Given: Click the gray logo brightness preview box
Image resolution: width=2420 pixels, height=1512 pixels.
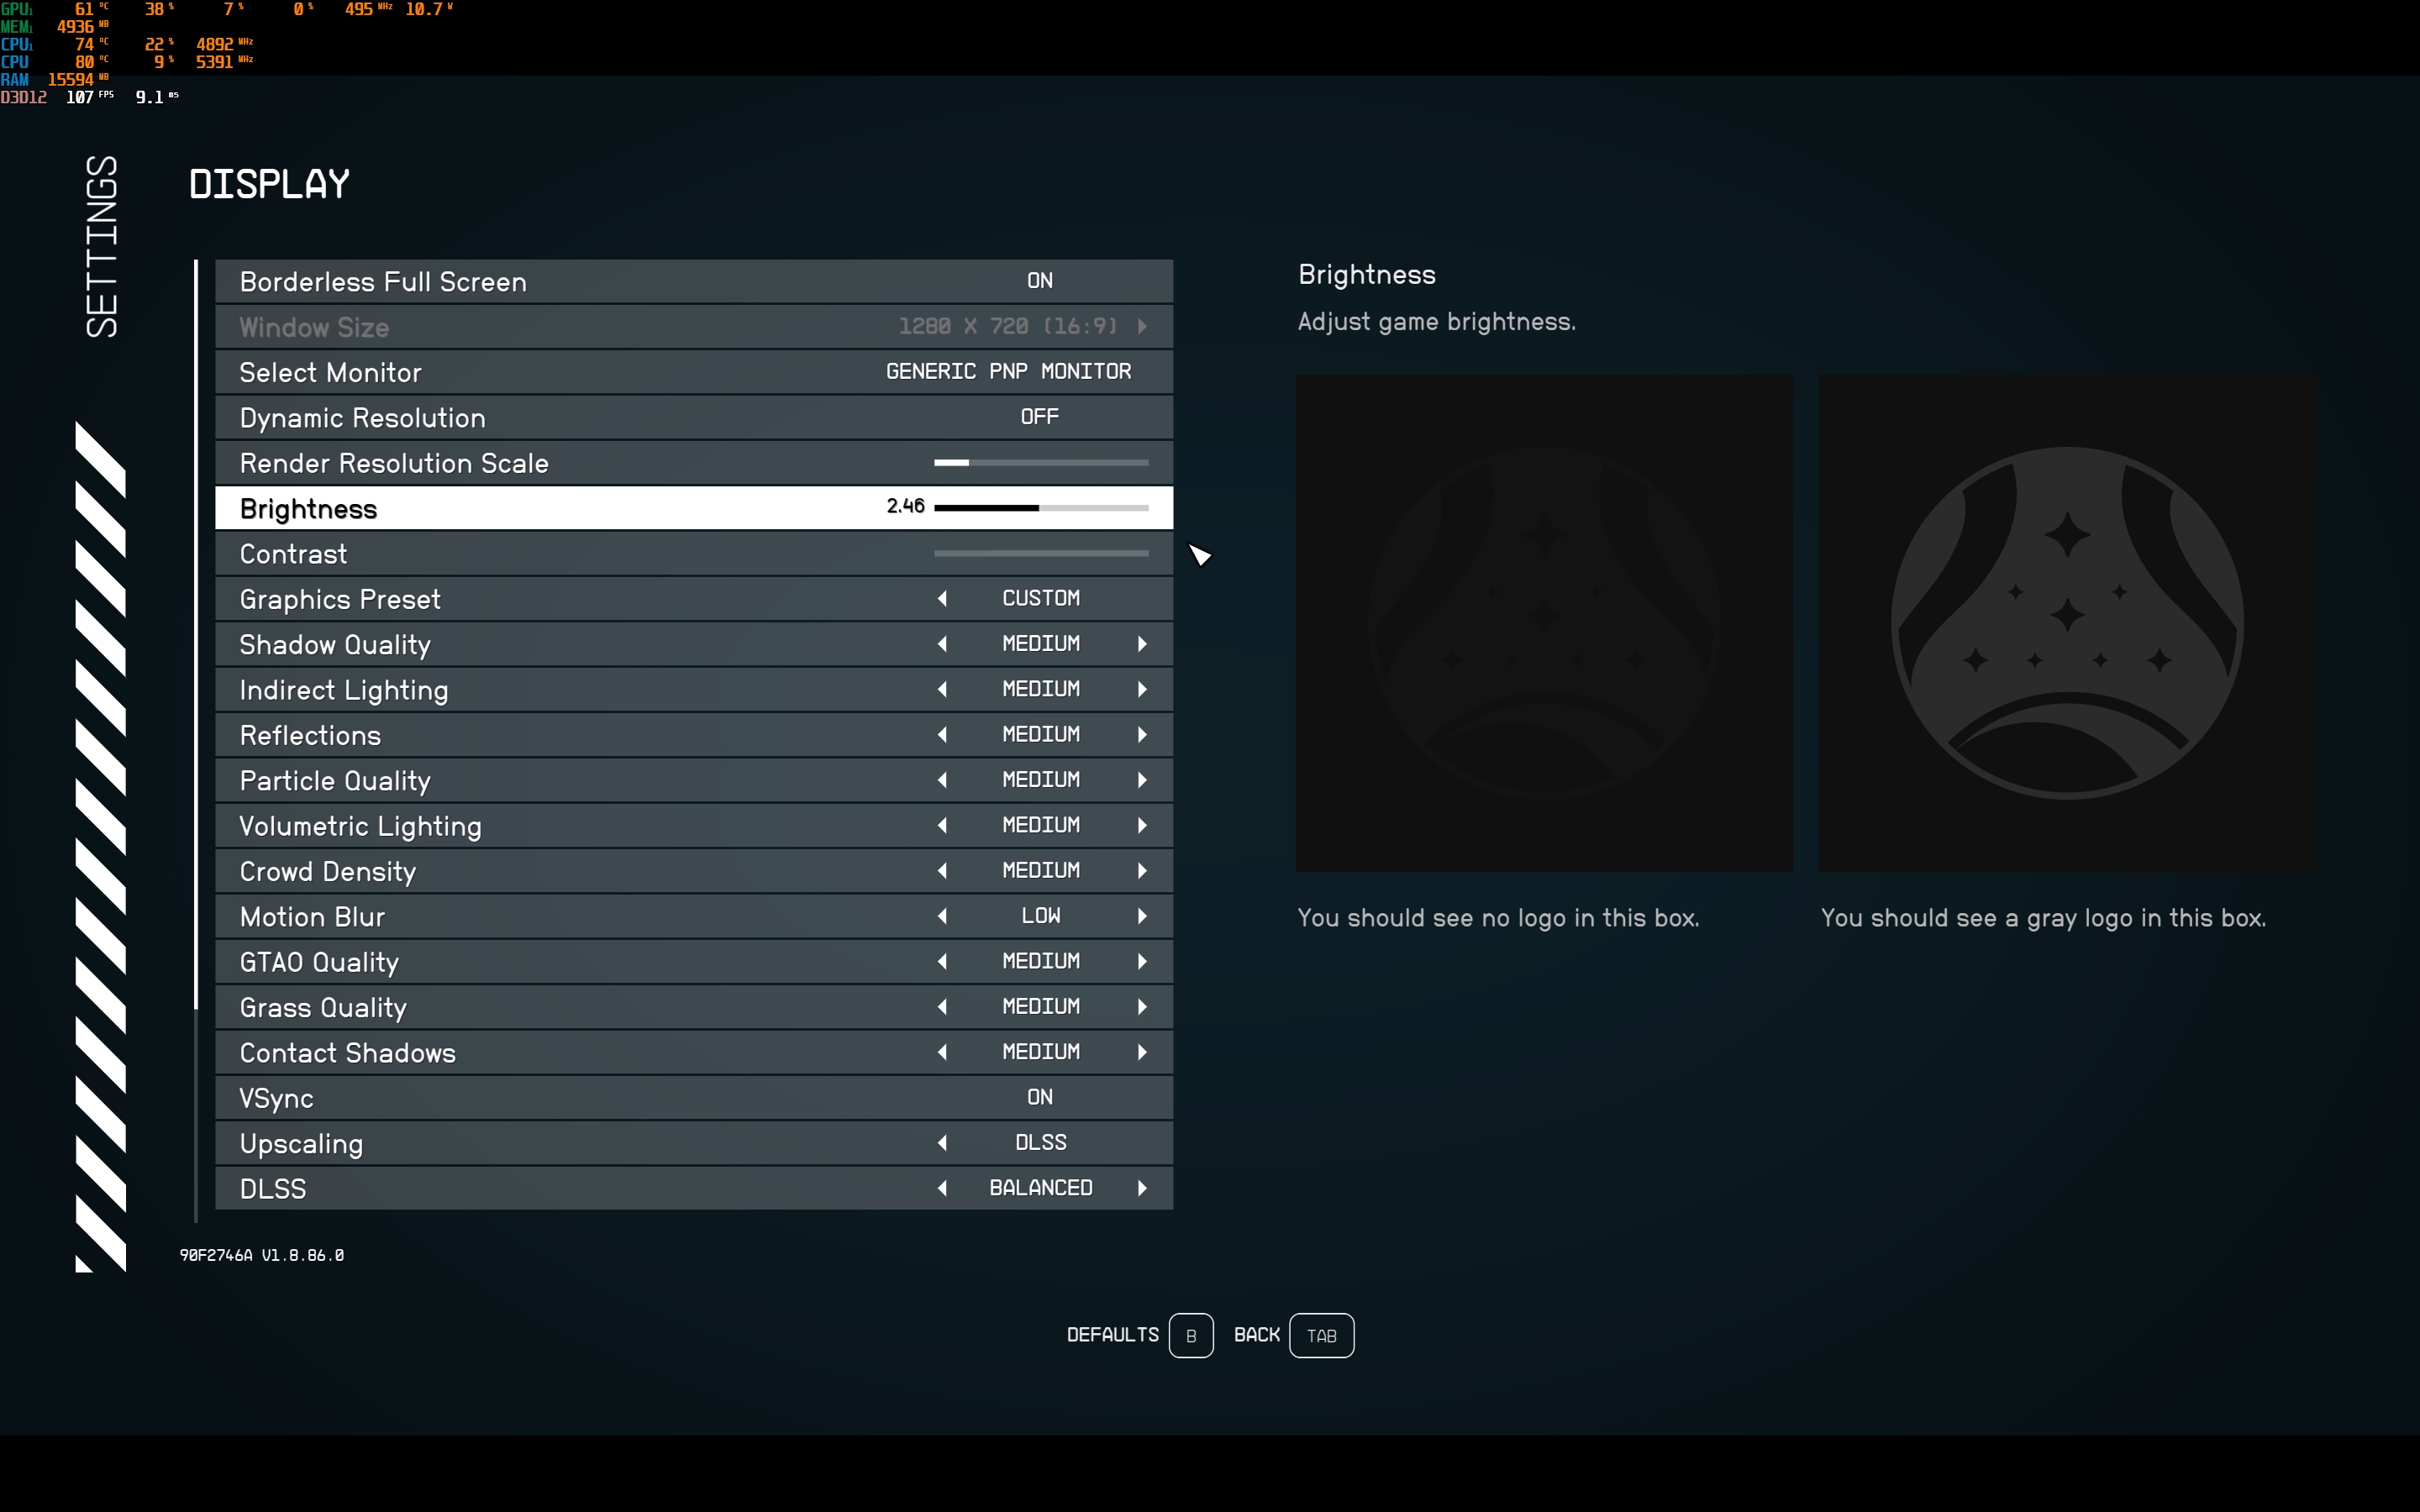Looking at the screenshot, I should (2066, 623).
